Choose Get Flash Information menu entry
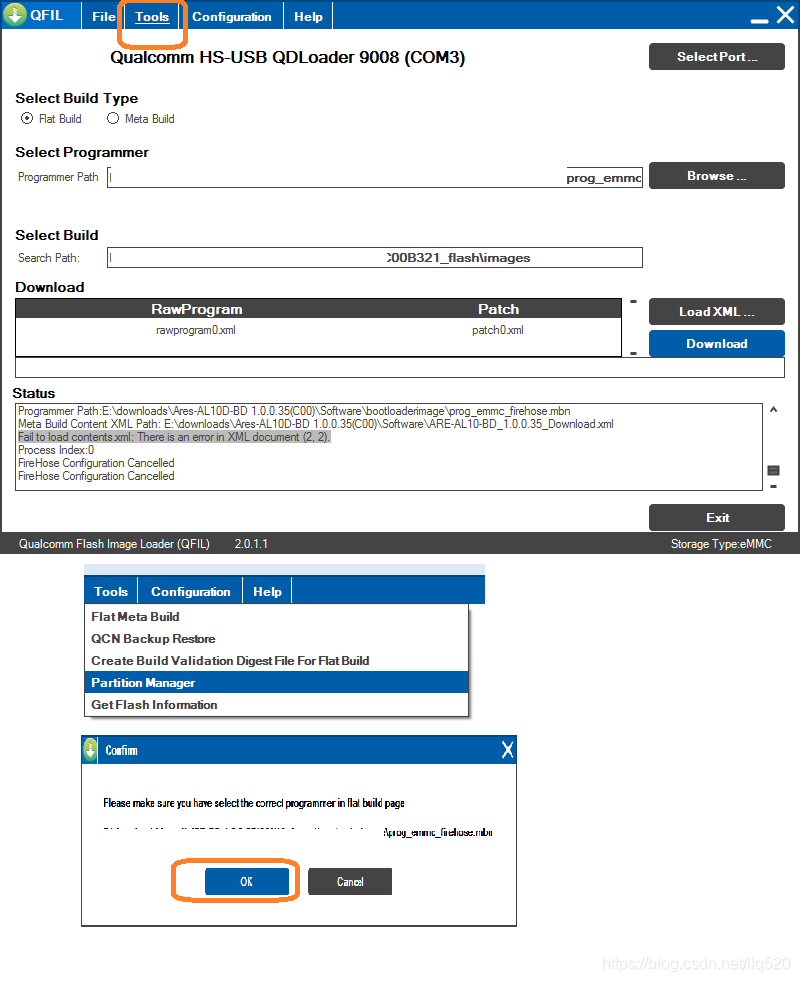The image size is (800, 982). (276, 705)
